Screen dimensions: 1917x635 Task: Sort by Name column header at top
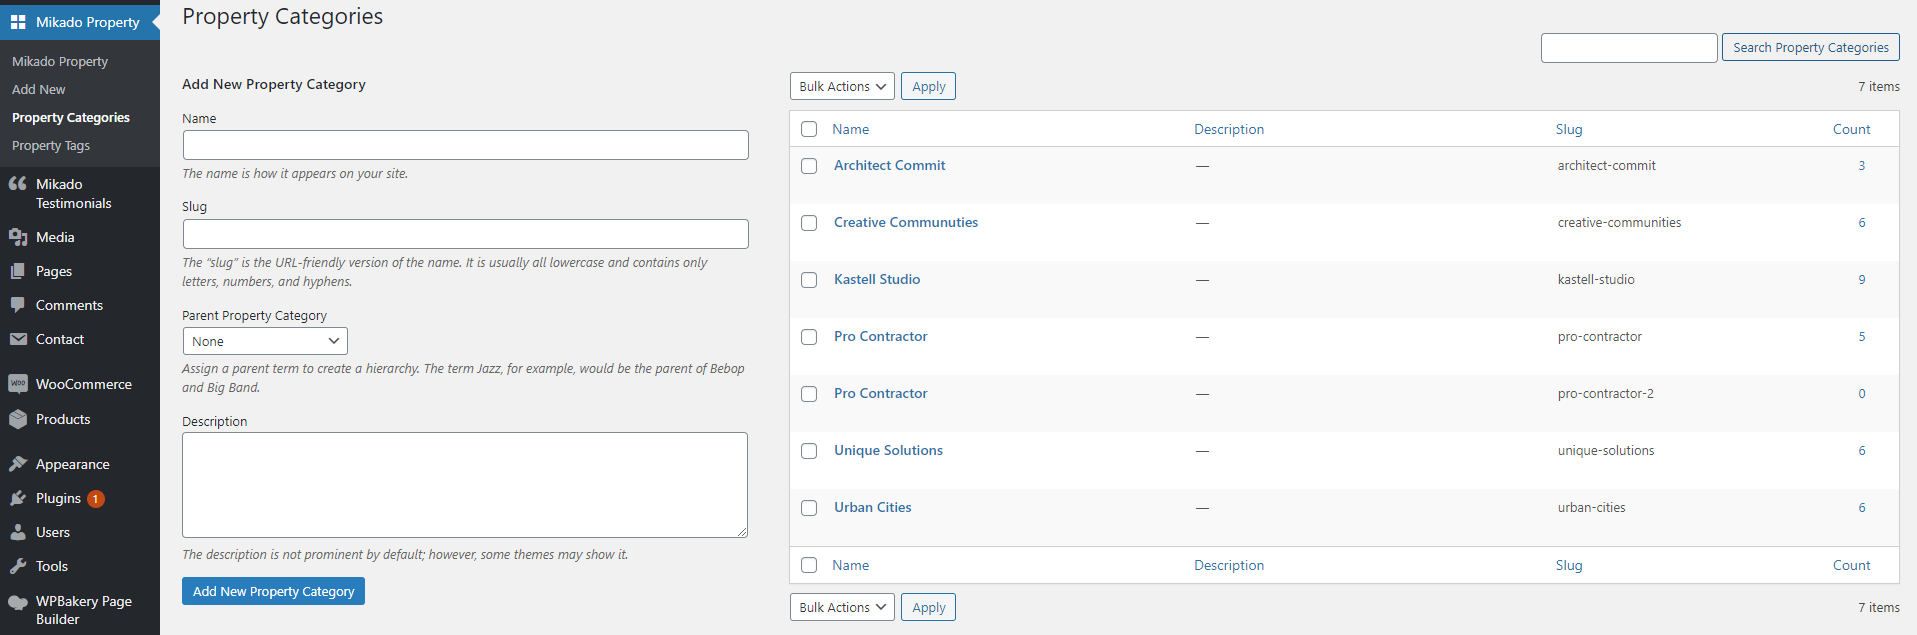850,129
